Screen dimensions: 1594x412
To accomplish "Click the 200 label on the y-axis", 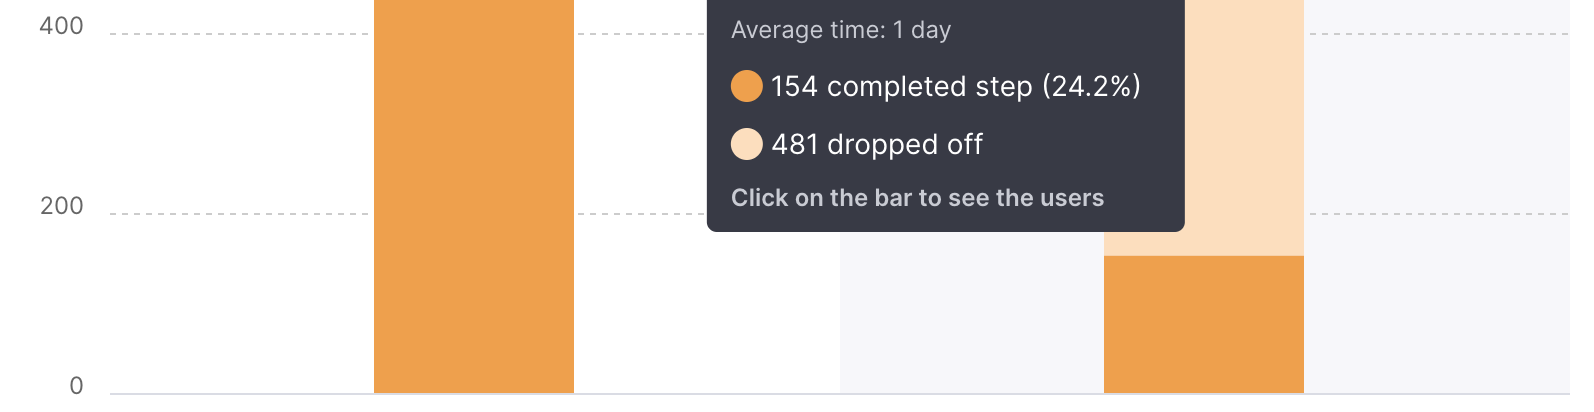I will [x=62, y=206].
